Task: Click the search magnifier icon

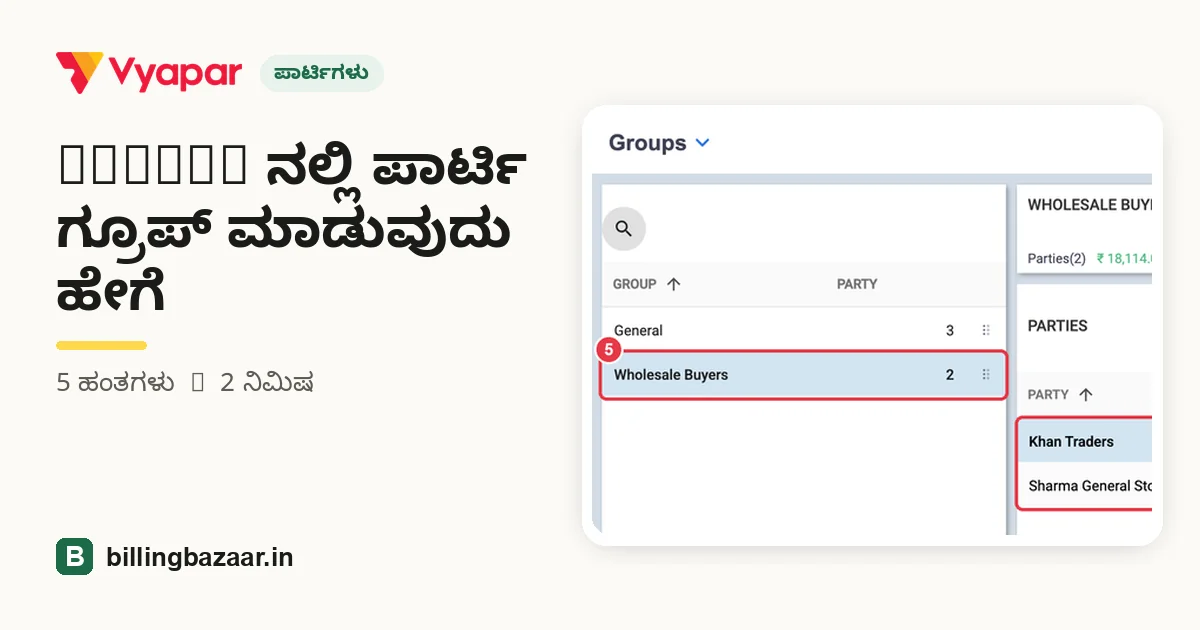Action: click(624, 229)
